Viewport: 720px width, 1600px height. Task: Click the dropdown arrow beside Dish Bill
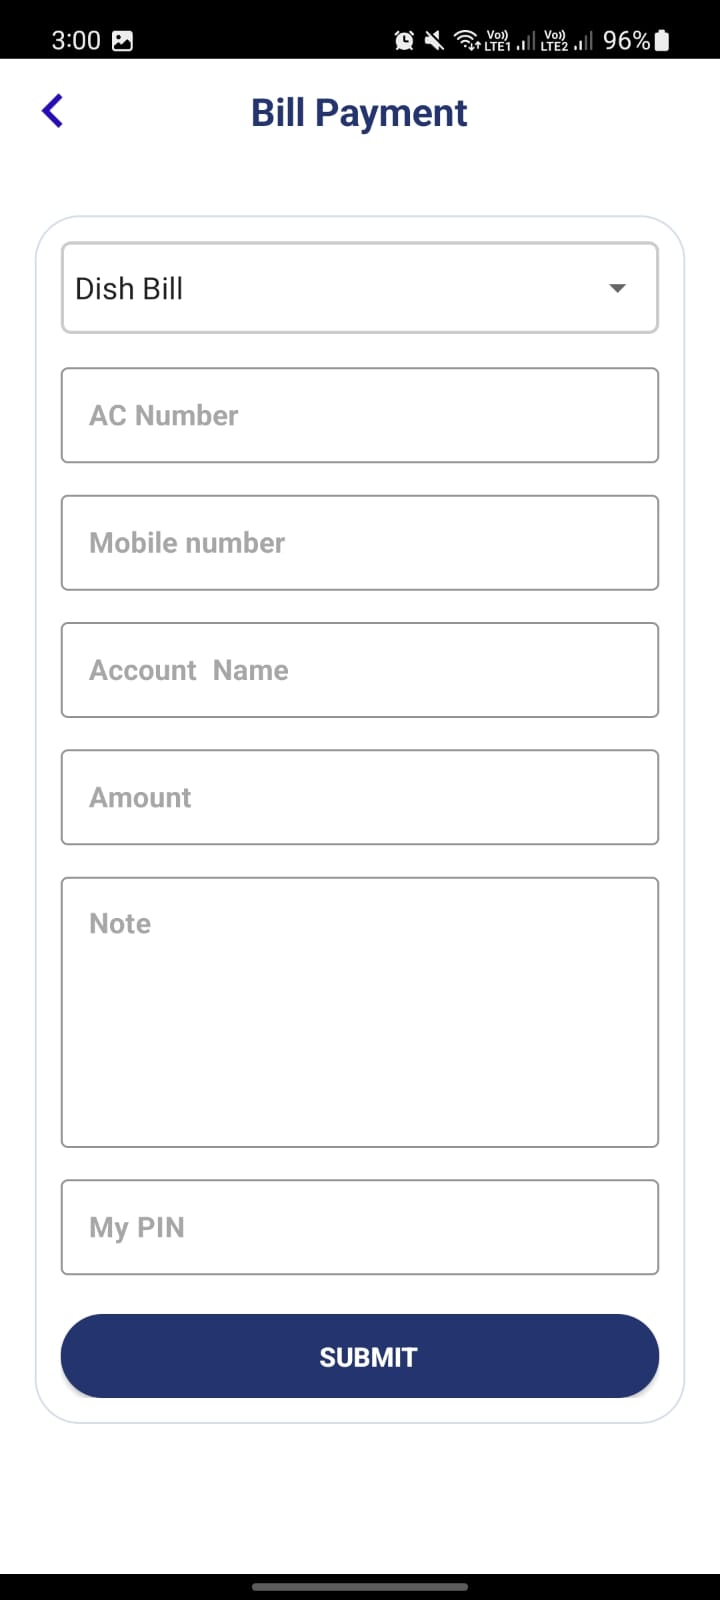(x=617, y=288)
